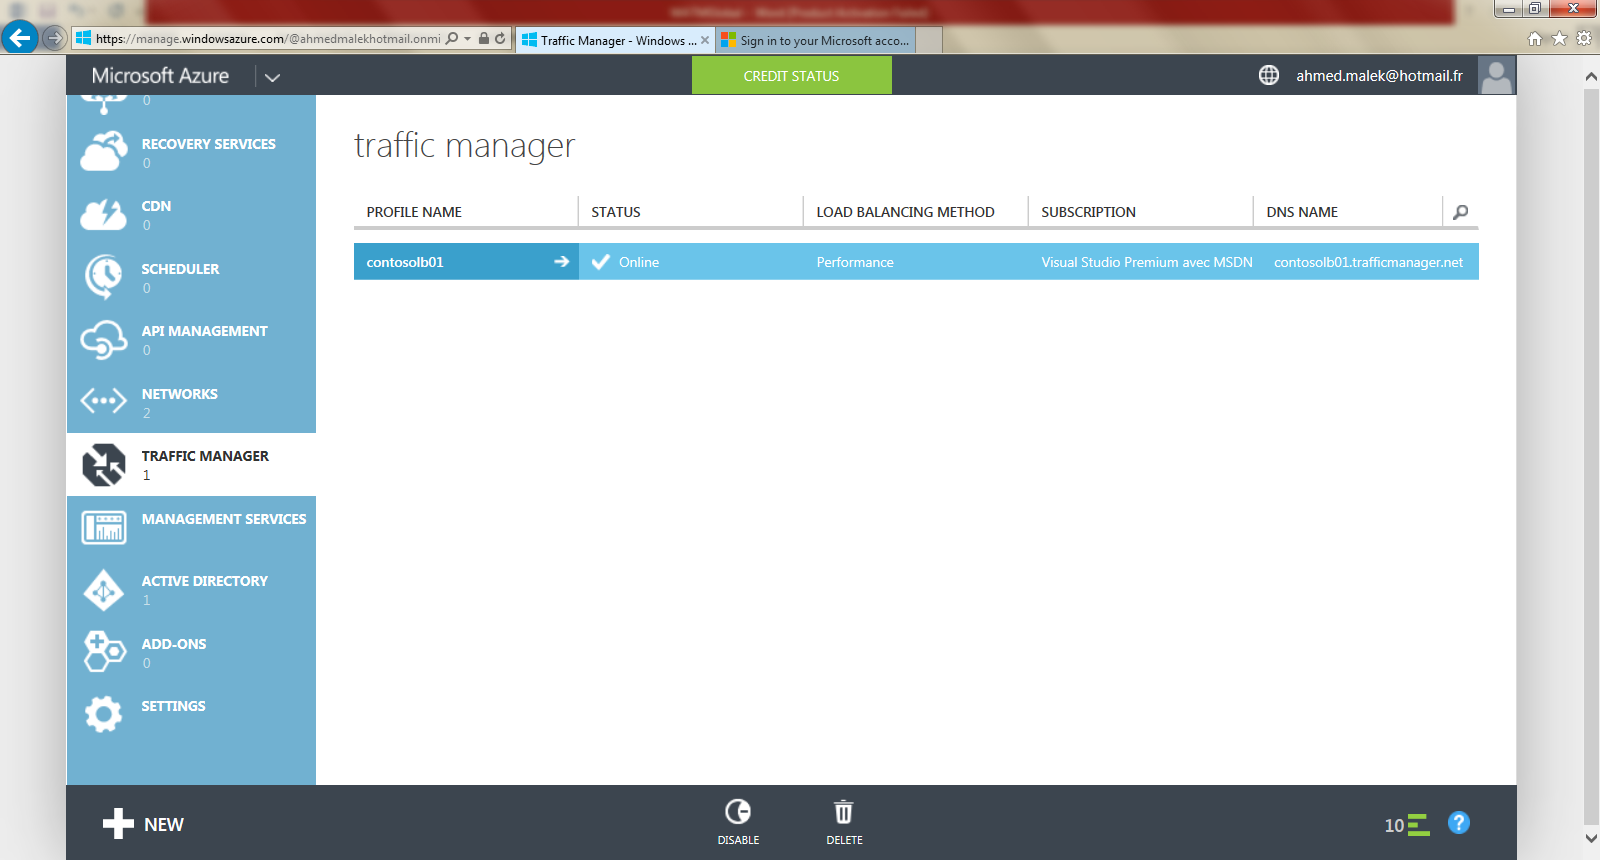Sort by SUBSCRIPTION column header
Screen dimensions: 1600x860
tap(1088, 212)
